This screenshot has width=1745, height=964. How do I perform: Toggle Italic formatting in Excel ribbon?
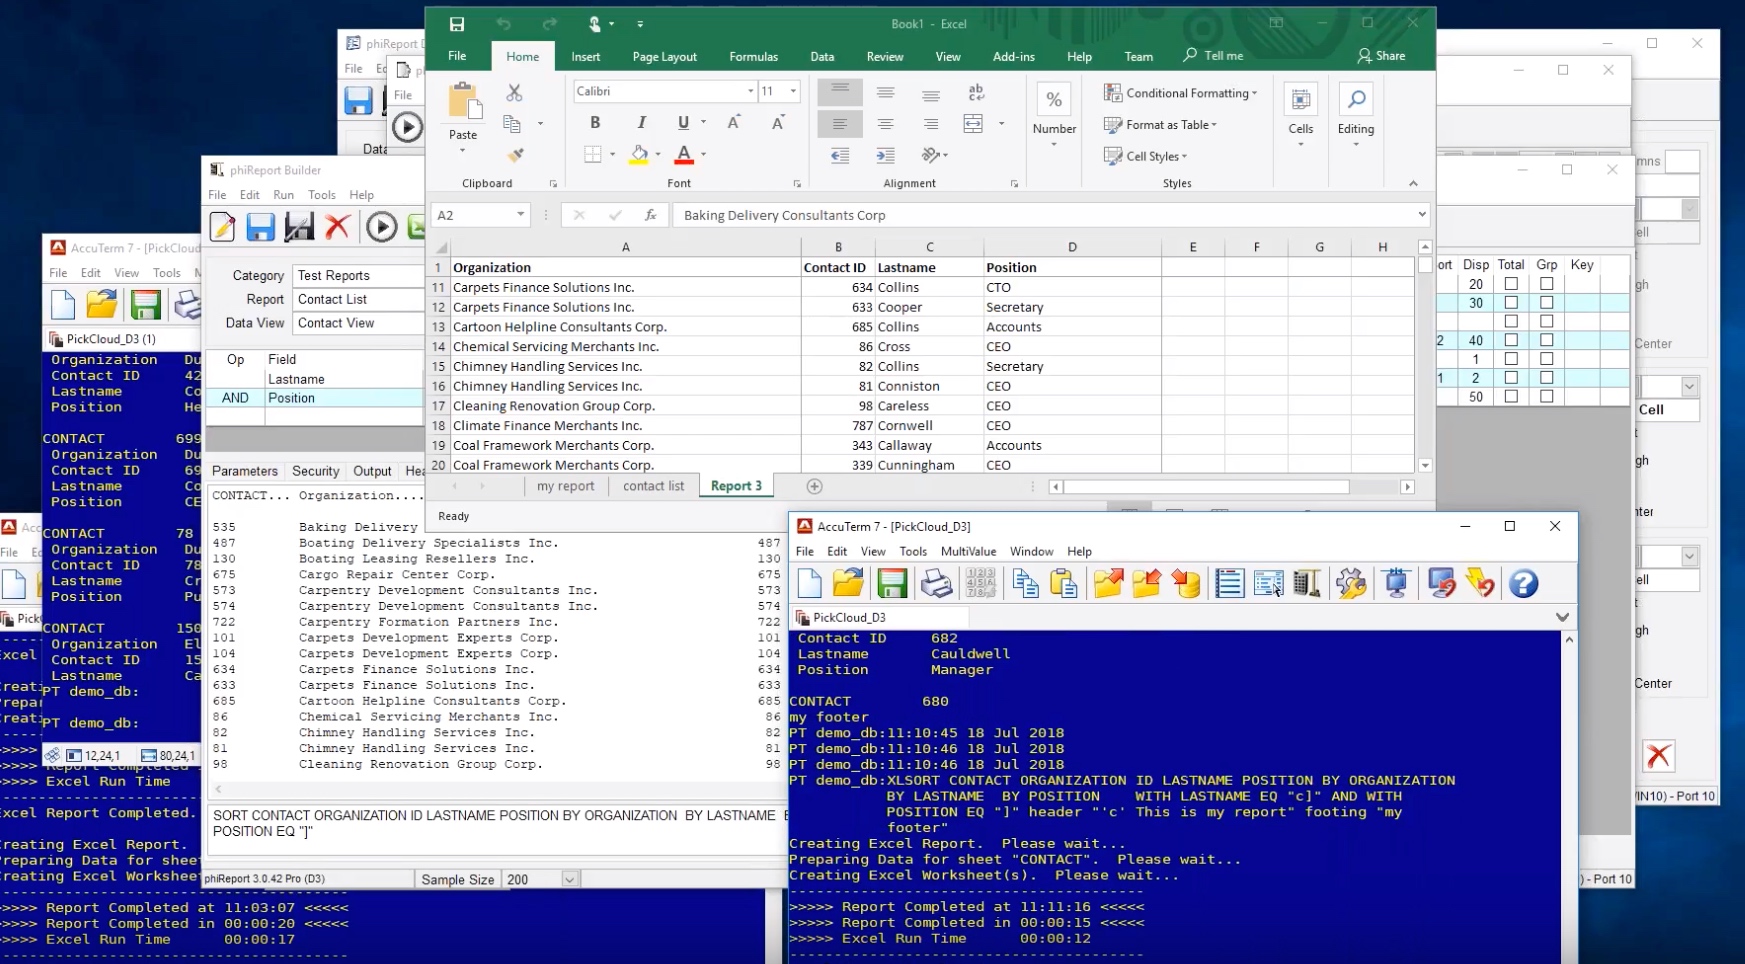(641, 123)
